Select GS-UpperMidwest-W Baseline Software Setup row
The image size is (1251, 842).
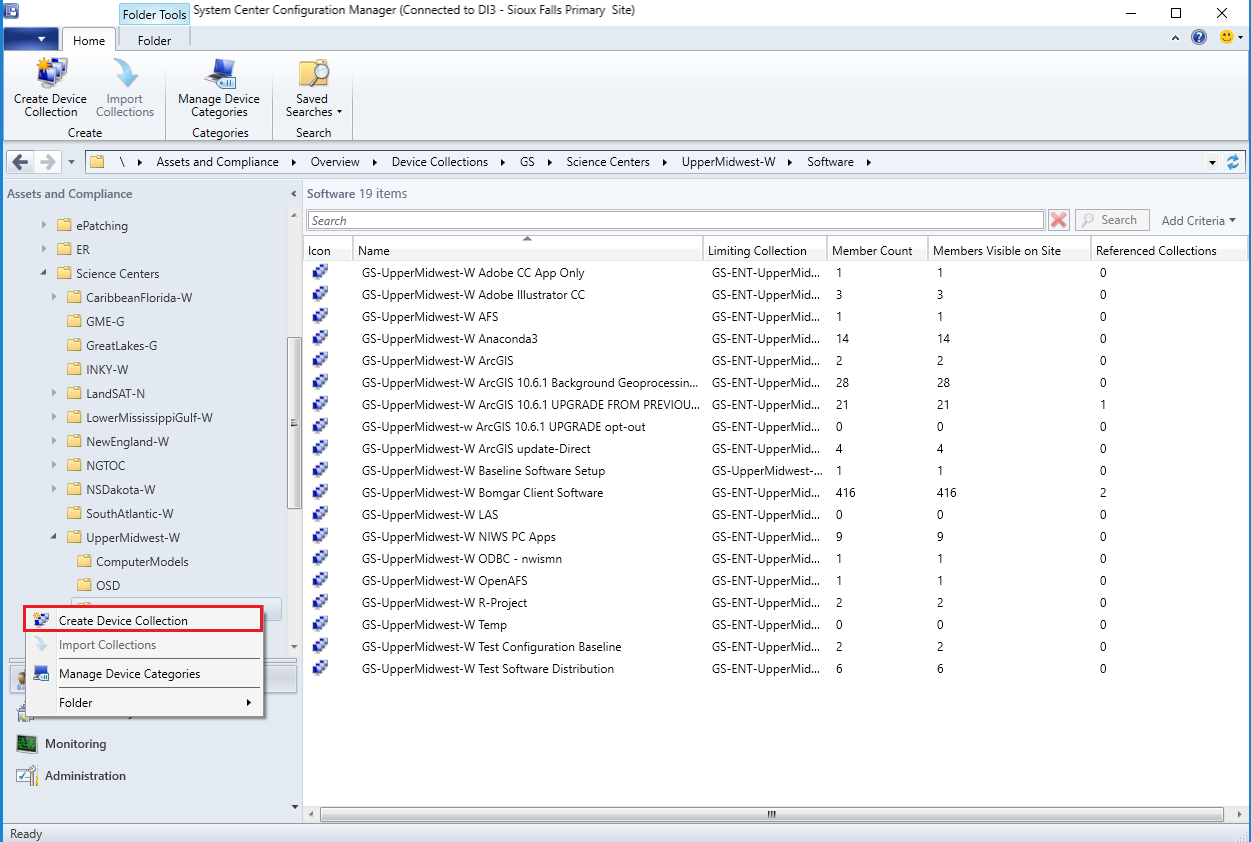pyautogui.click(x=776, y=470)
